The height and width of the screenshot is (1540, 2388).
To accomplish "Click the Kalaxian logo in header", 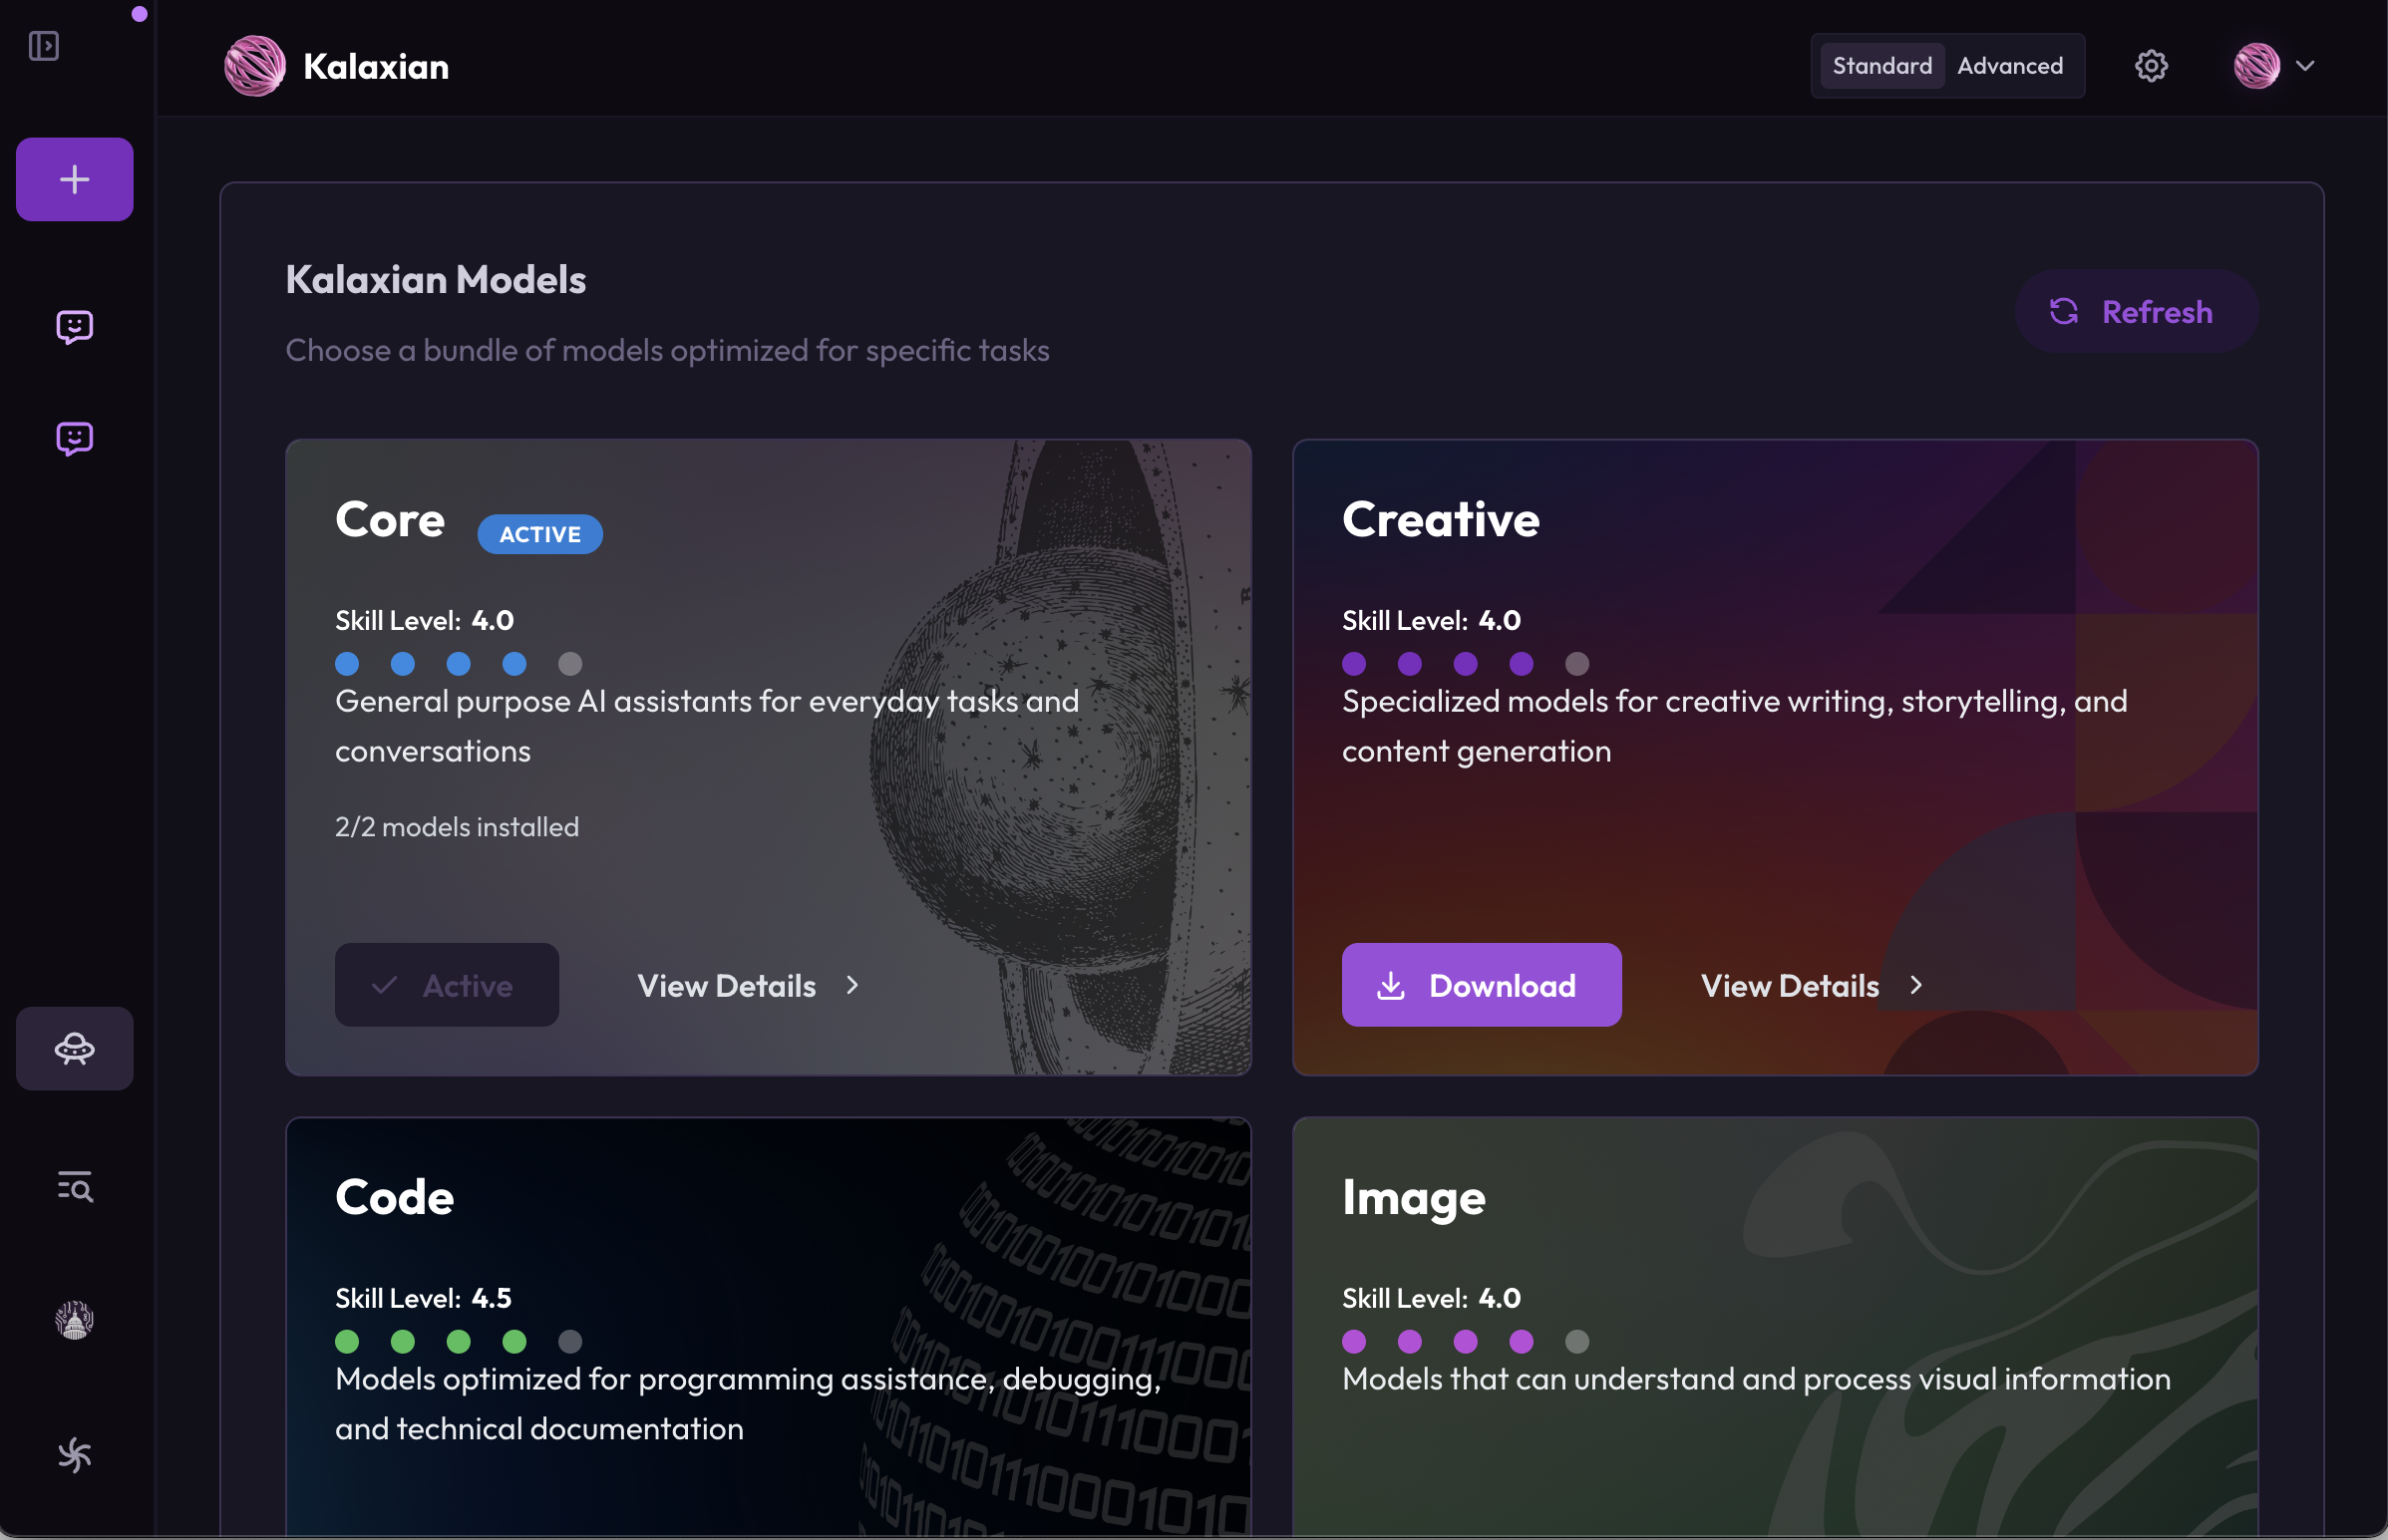I will pos(255,66).
